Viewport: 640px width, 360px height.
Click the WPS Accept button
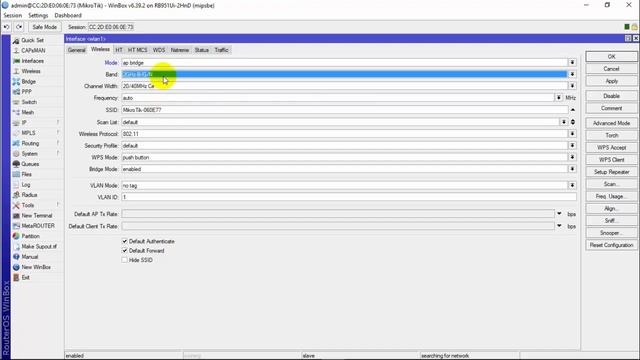tap(611, 148)
